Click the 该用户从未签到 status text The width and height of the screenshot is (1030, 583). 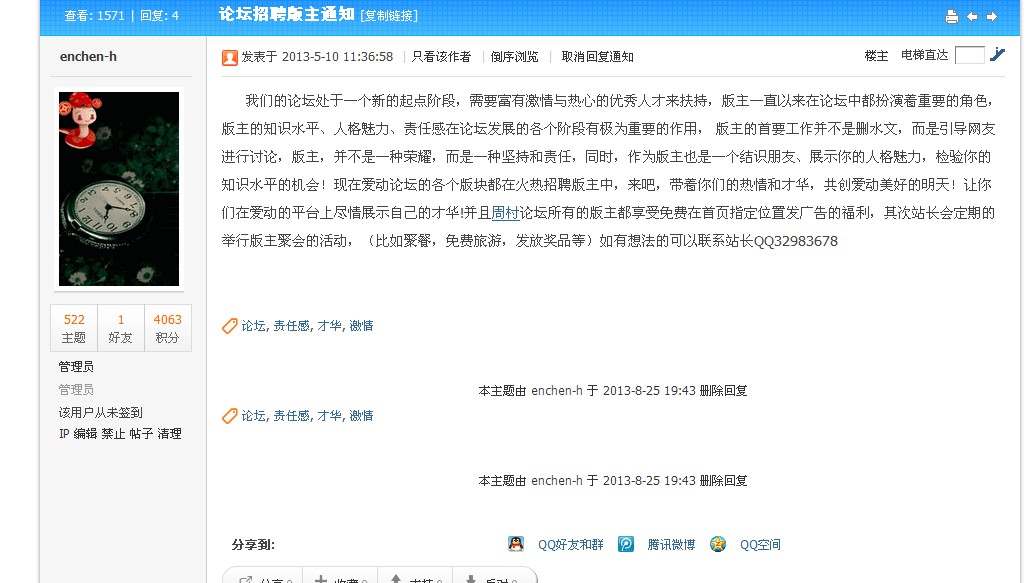101,412
